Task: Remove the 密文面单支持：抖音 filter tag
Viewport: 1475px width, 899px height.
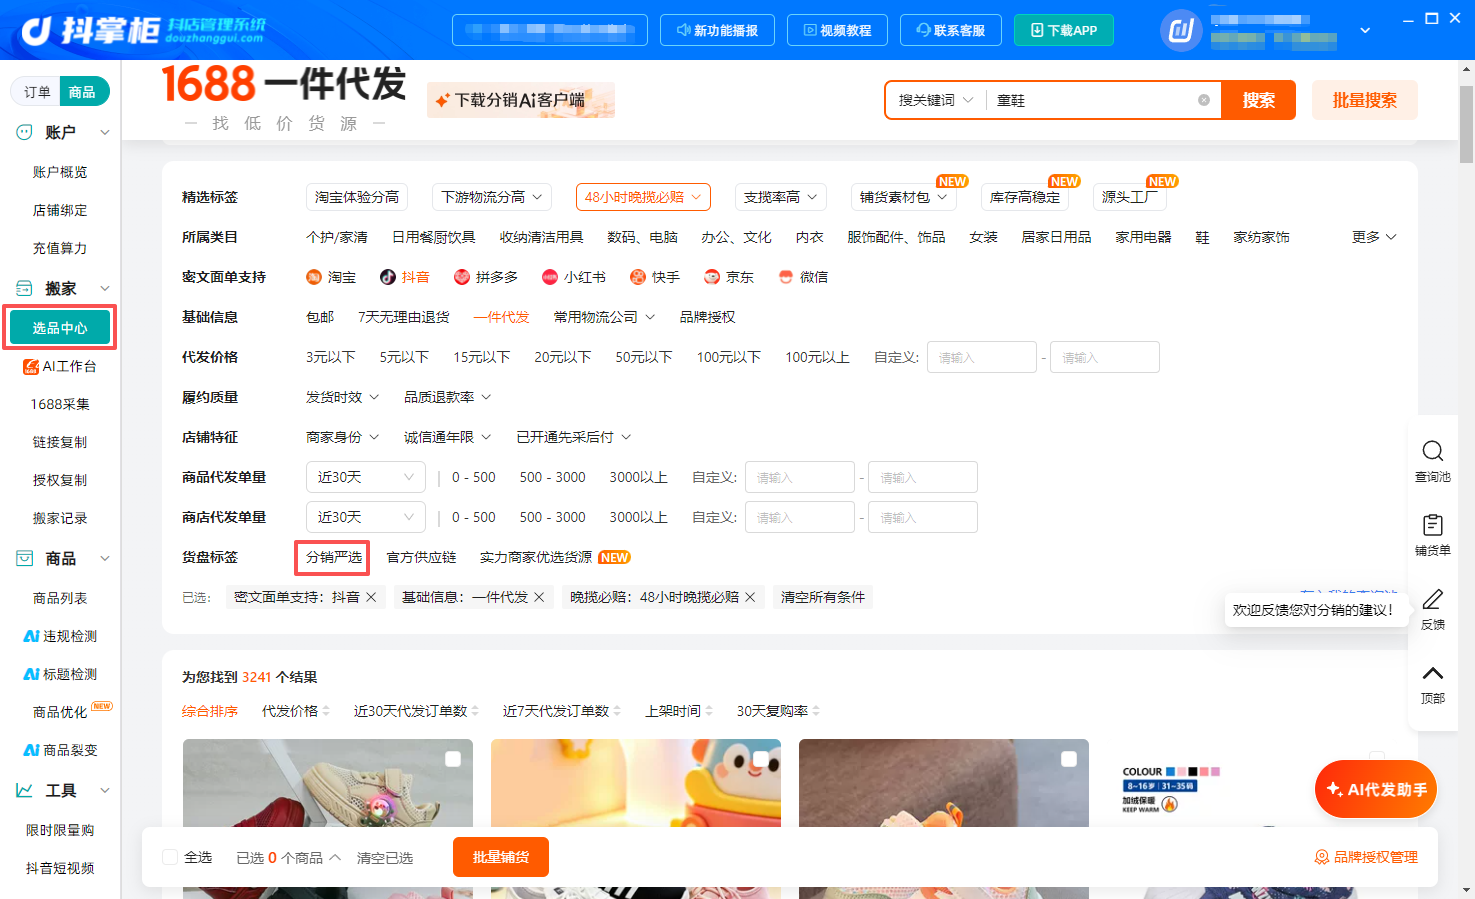Action: 371,597
